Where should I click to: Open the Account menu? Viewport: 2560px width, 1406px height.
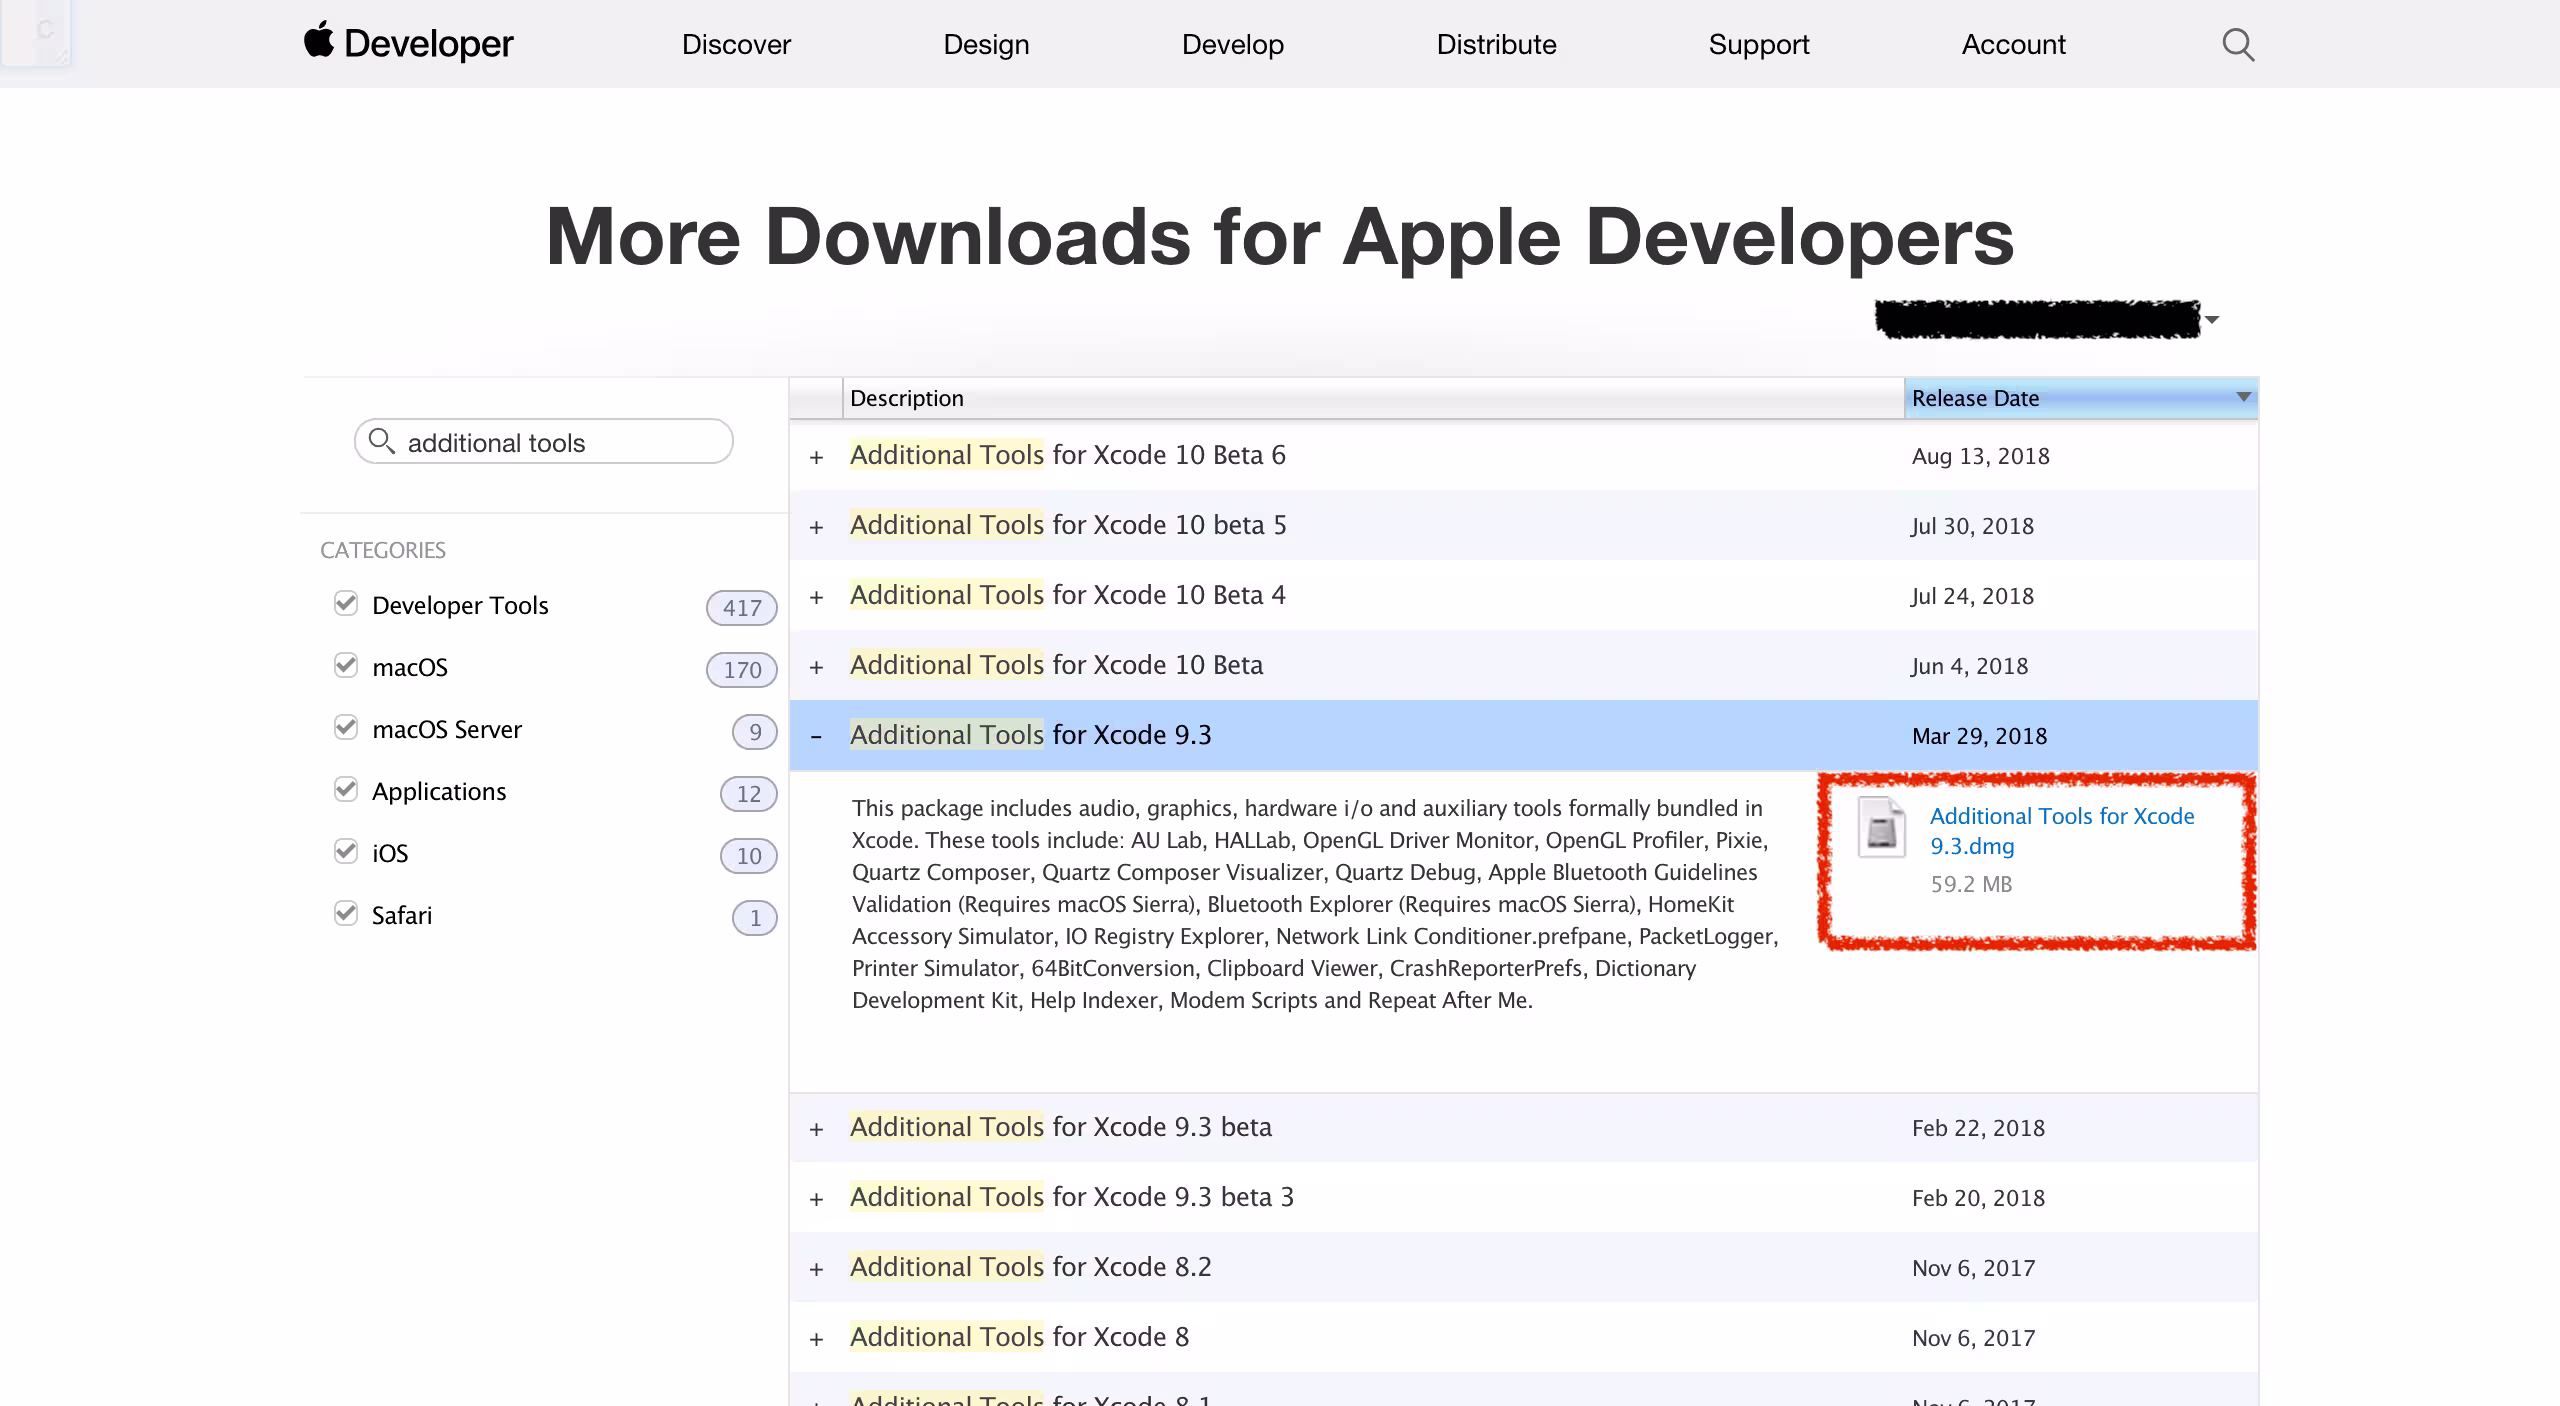click(2013, 44)
